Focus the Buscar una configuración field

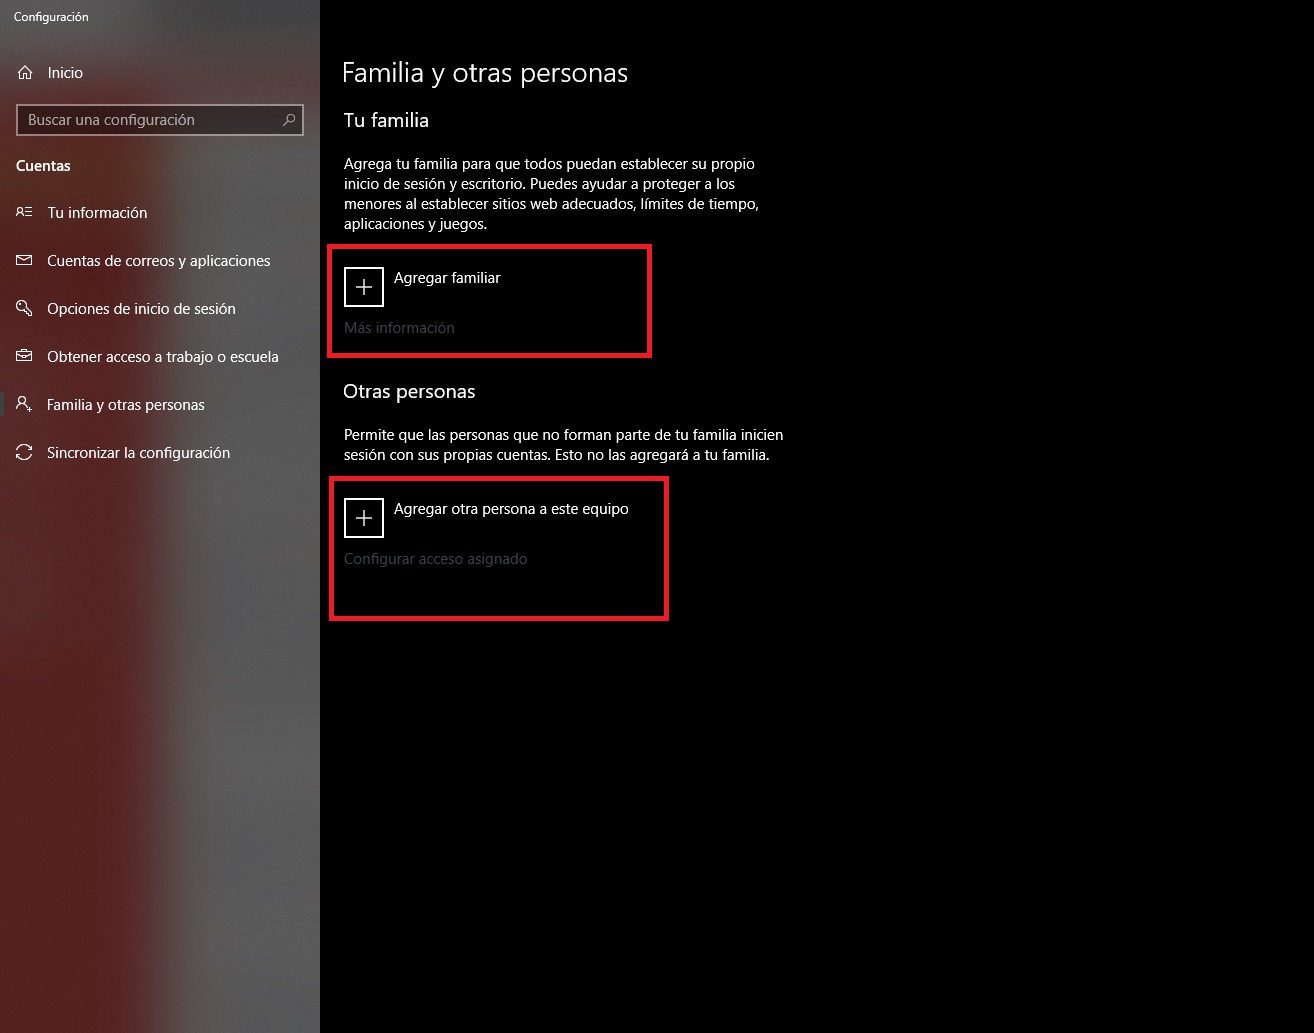tap(160, 120)
